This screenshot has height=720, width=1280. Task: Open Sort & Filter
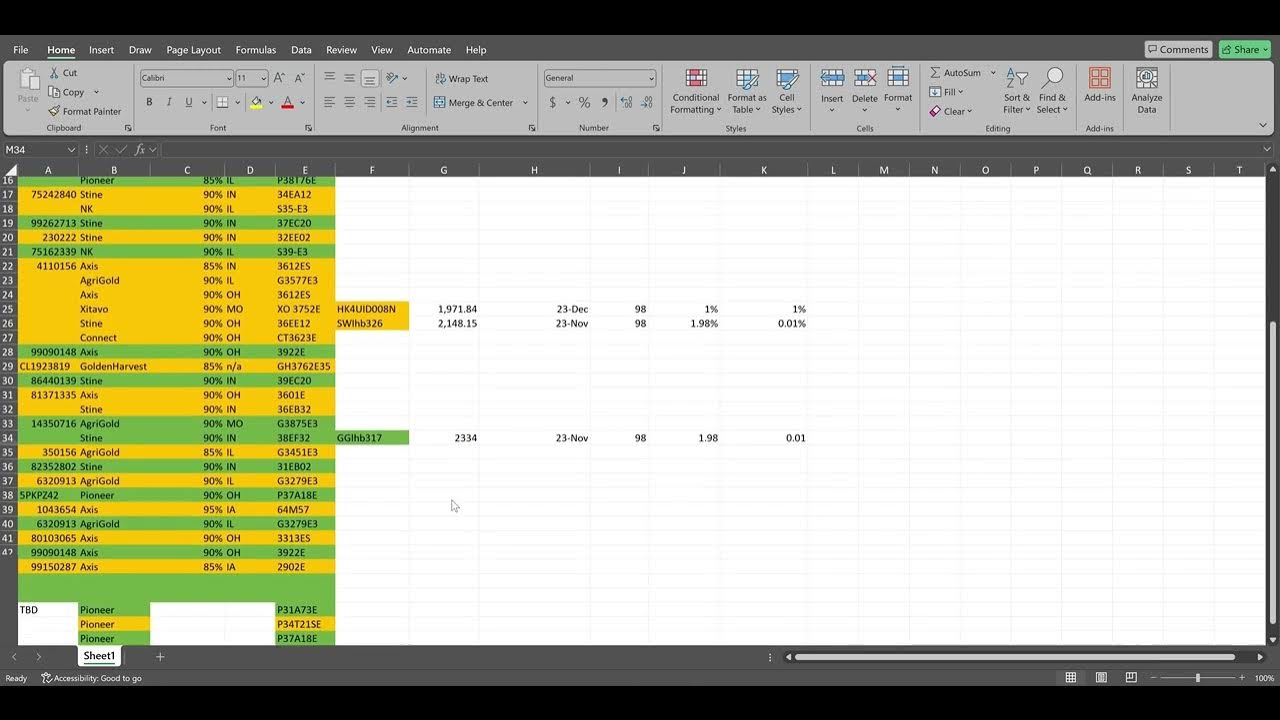[x=1017, y=91]
